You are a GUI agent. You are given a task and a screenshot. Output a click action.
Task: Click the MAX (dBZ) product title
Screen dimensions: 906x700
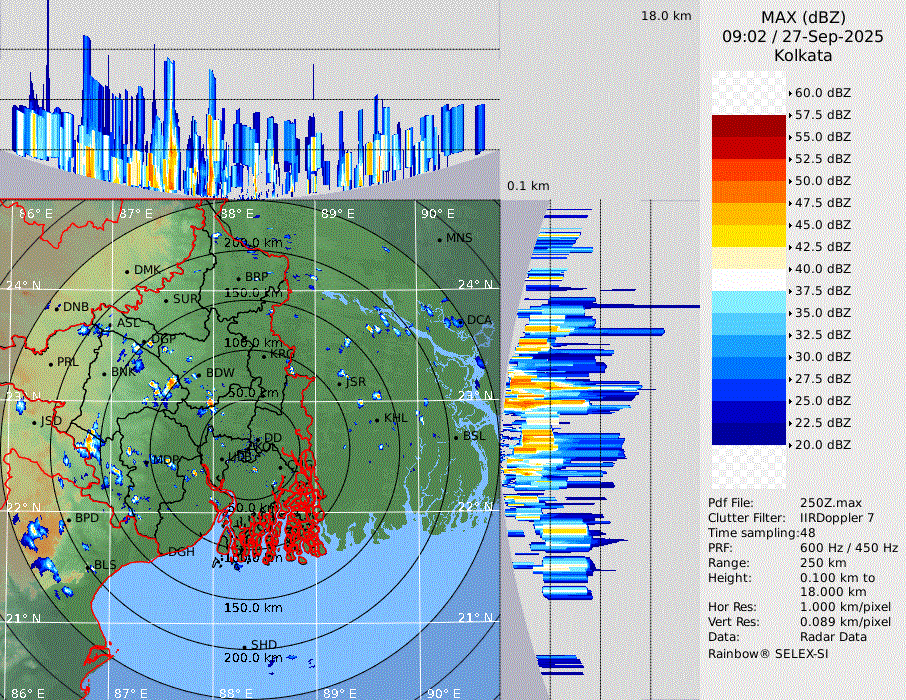coord(803,17)
